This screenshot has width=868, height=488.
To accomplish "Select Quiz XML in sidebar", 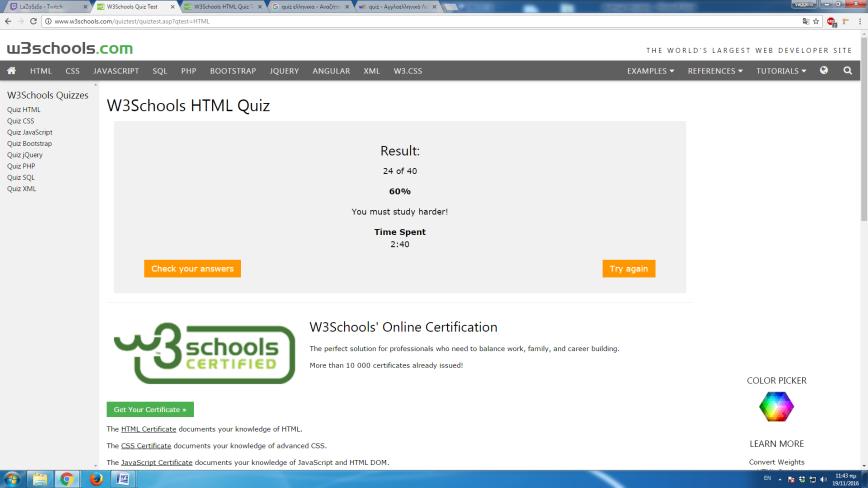I will pos(22,189).
